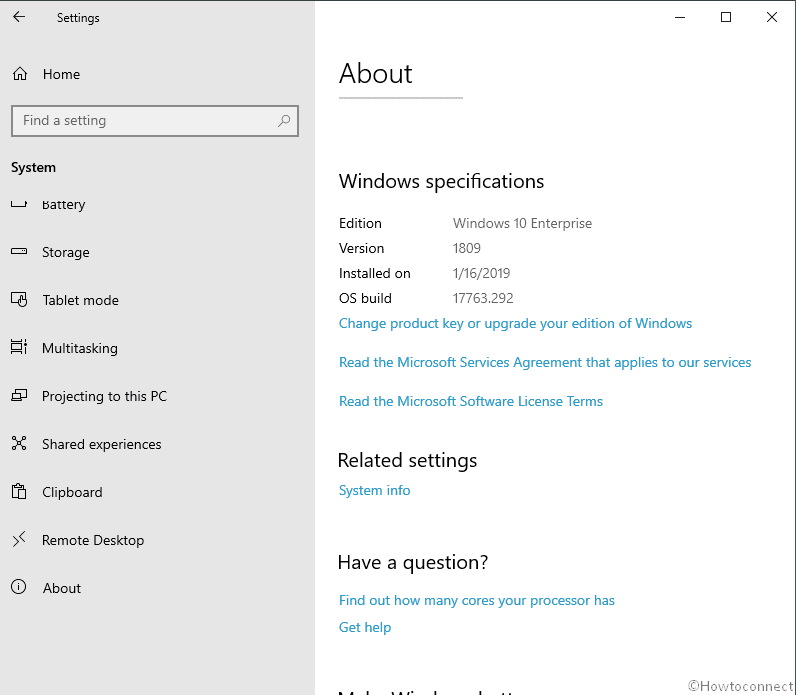
Task: Click the About info icon
Action: point(19,587)
